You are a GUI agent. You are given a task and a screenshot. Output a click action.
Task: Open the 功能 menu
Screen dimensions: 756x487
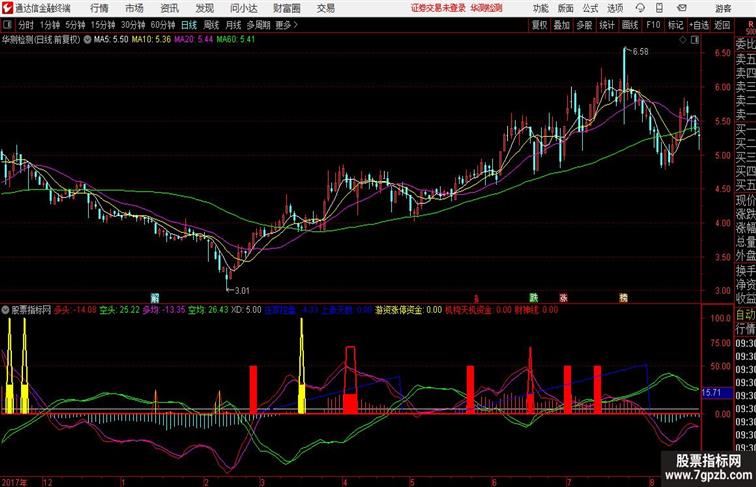(540, 8)
